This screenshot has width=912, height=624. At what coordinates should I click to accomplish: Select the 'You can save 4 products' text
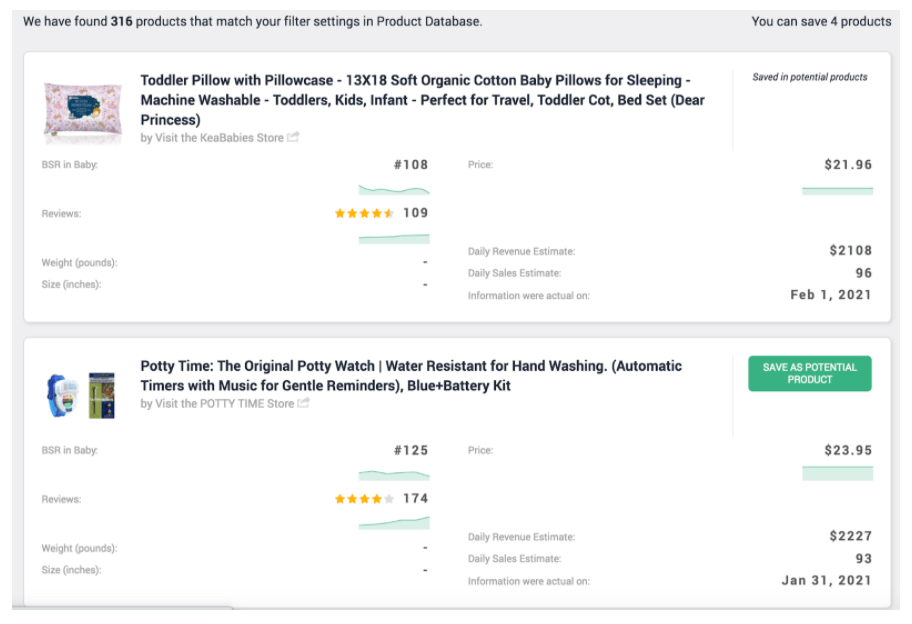click(x=821, y=22)
